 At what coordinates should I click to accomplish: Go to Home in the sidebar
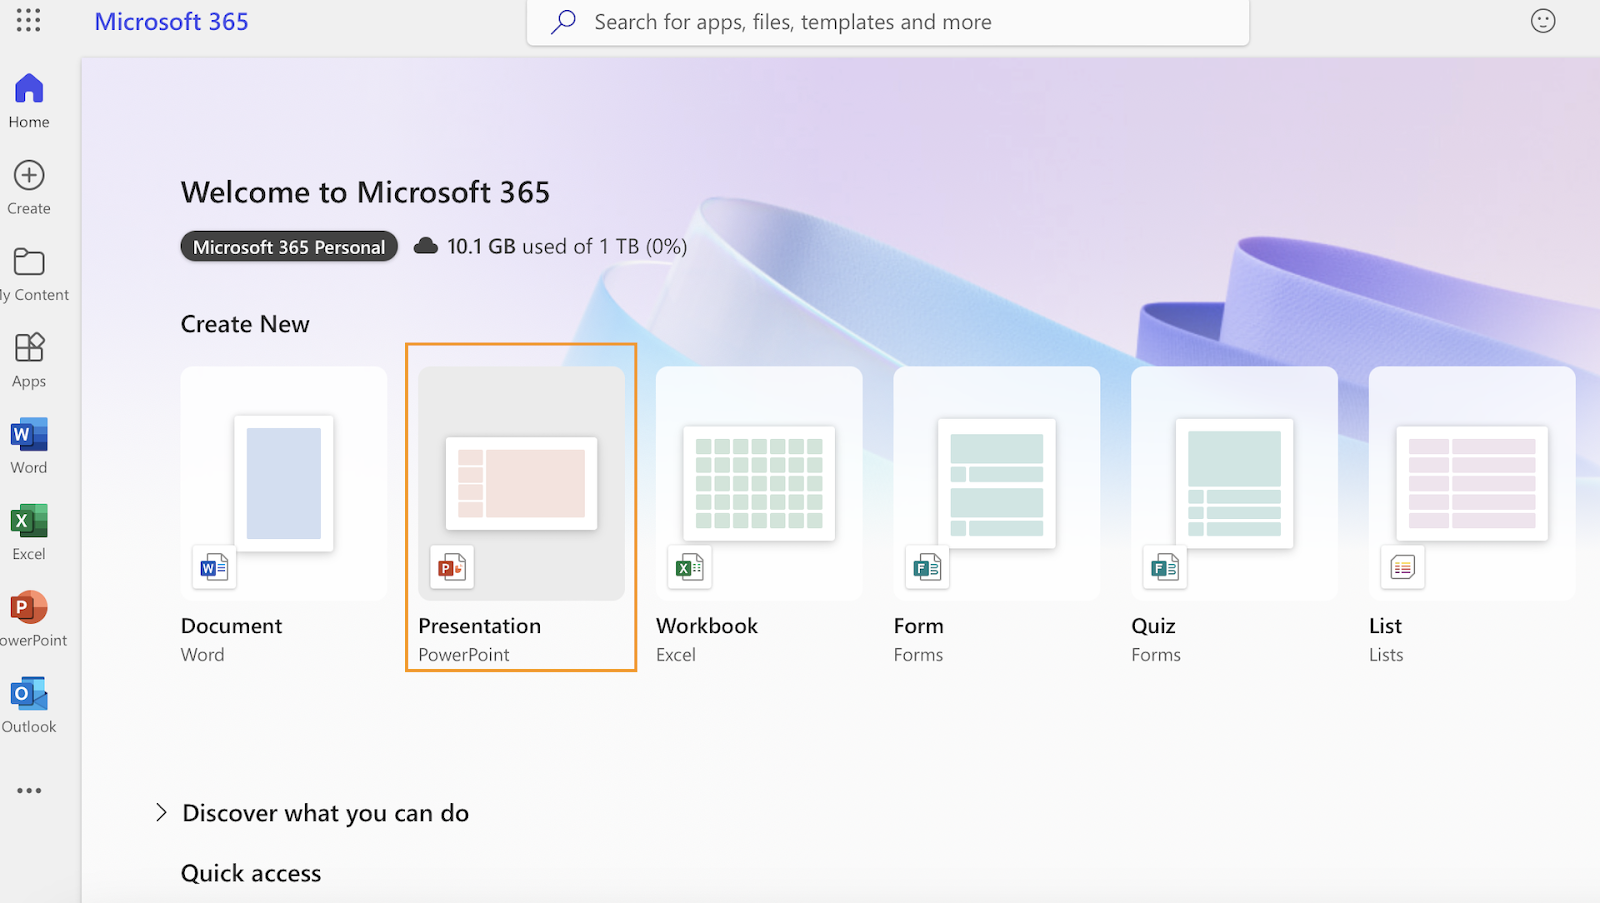click(x=29, y=101)
